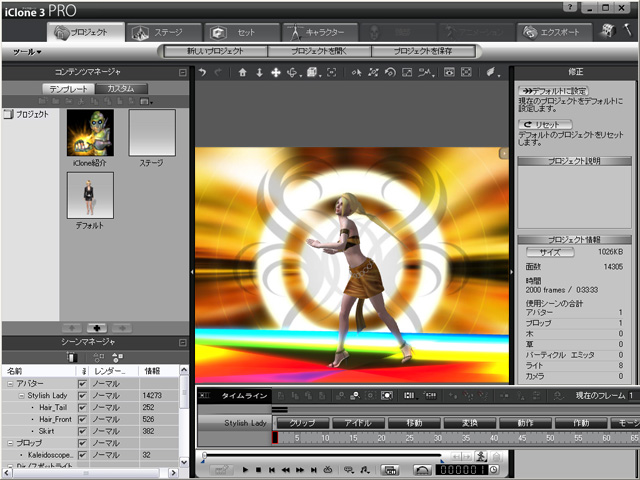
Task: Switch to the ステージ tab
Action: [164, 32]
